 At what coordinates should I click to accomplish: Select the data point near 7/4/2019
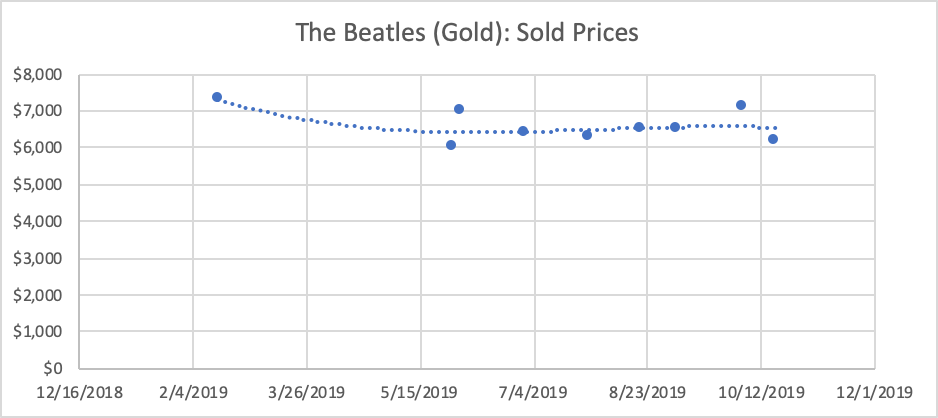click(x=523, y=131)
